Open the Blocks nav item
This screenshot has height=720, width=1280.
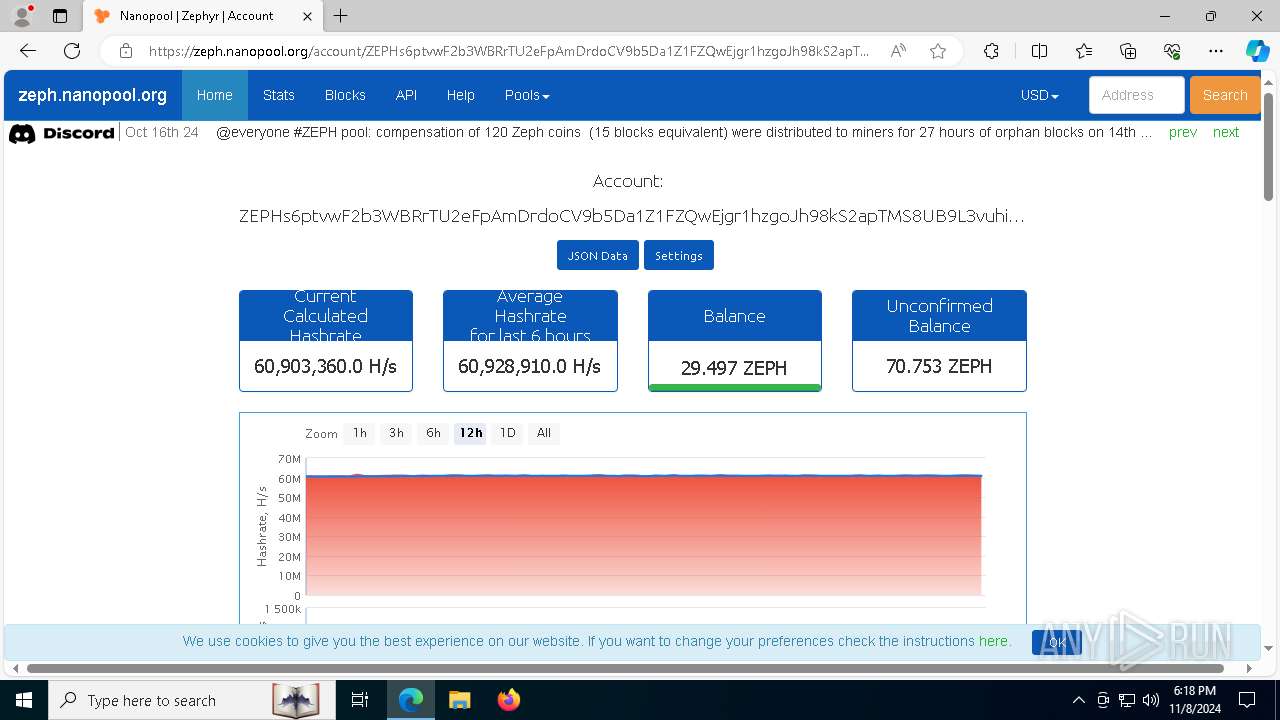coord(345,95)
